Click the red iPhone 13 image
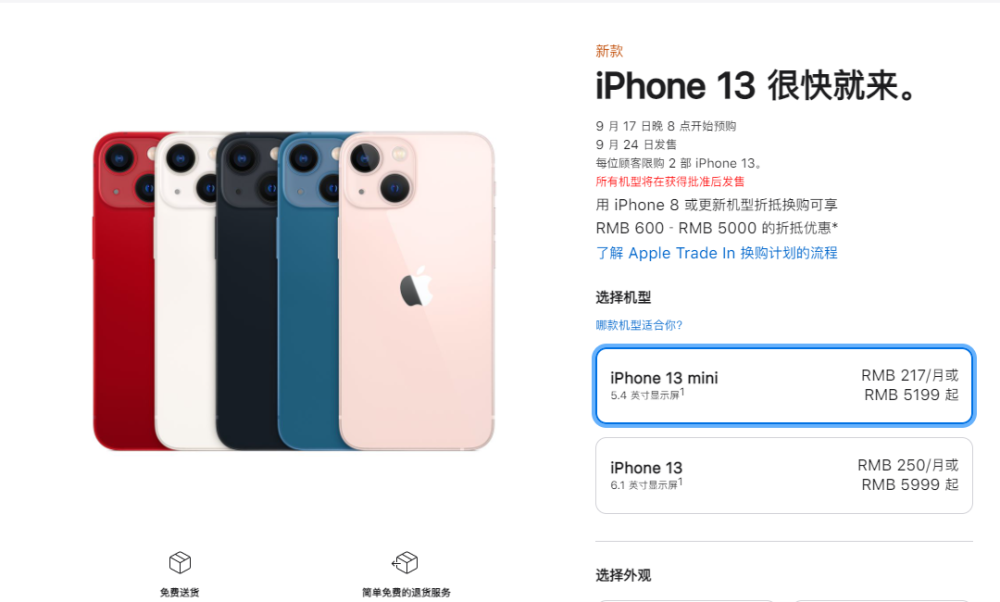The image size is (1000, 602). pos(122,293)
